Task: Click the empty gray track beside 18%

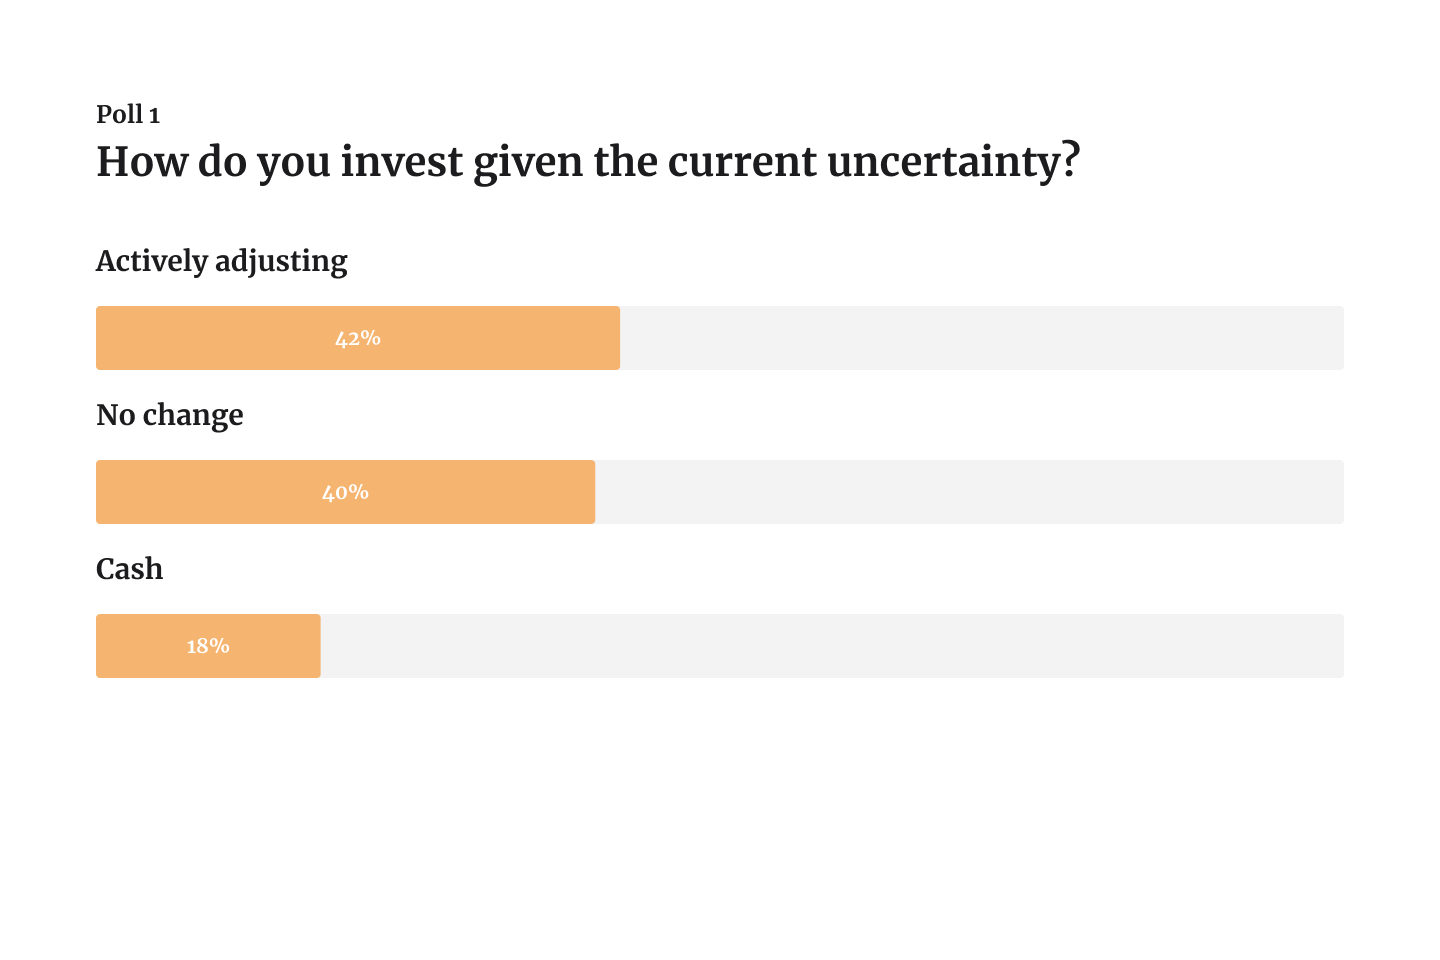Action: [x=830, y=646]
